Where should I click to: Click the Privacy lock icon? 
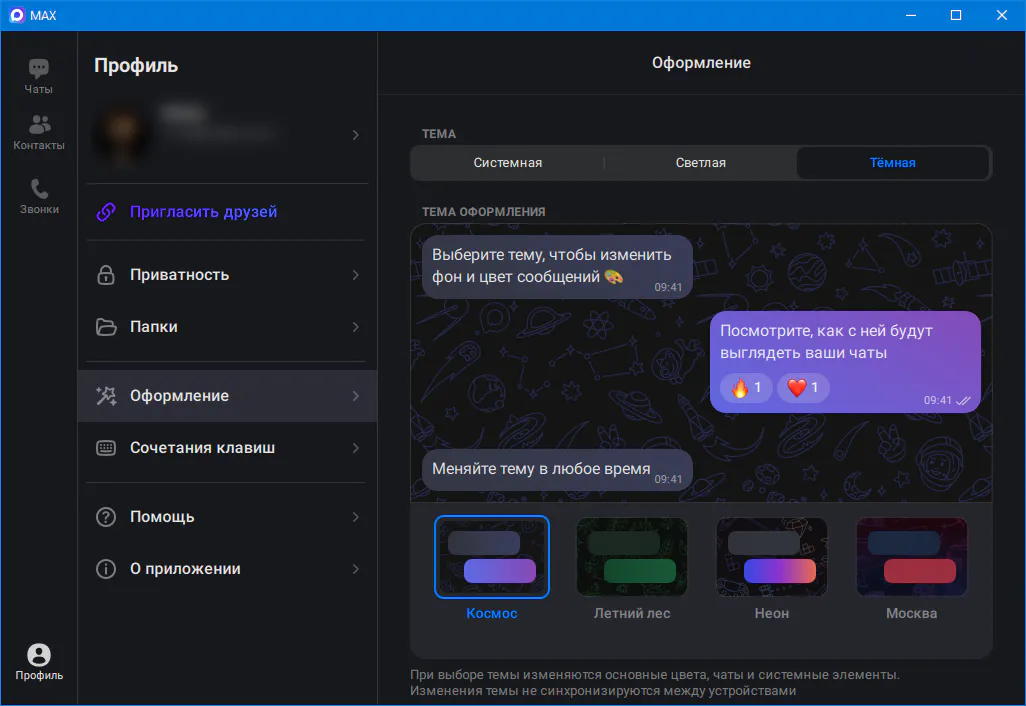pyautogui.click(x=106, y=275)
